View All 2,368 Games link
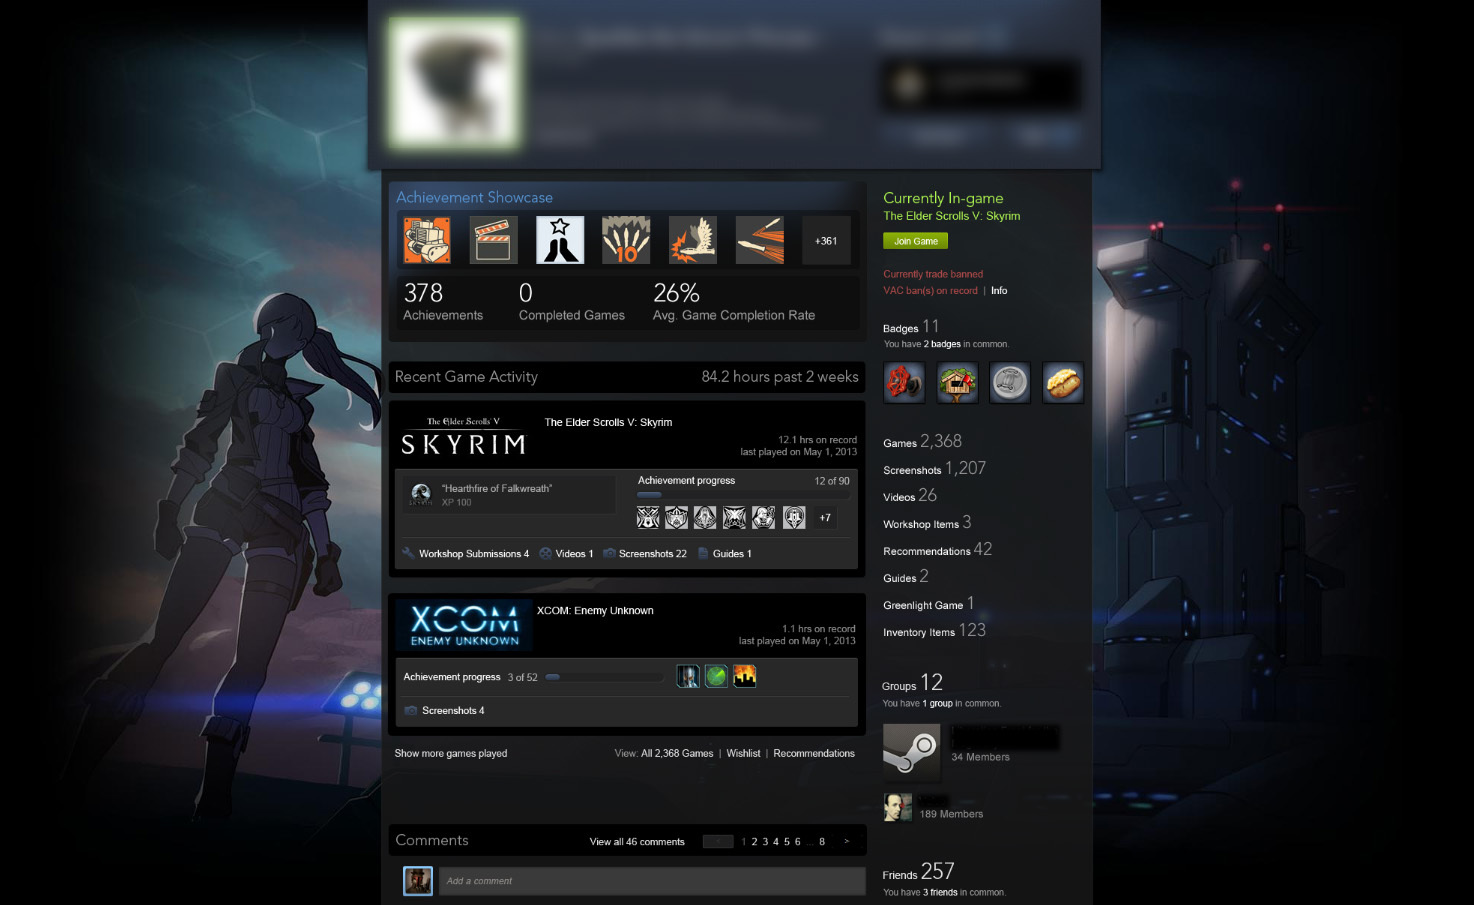This screenshot has width=1474, height=905. 677,753
